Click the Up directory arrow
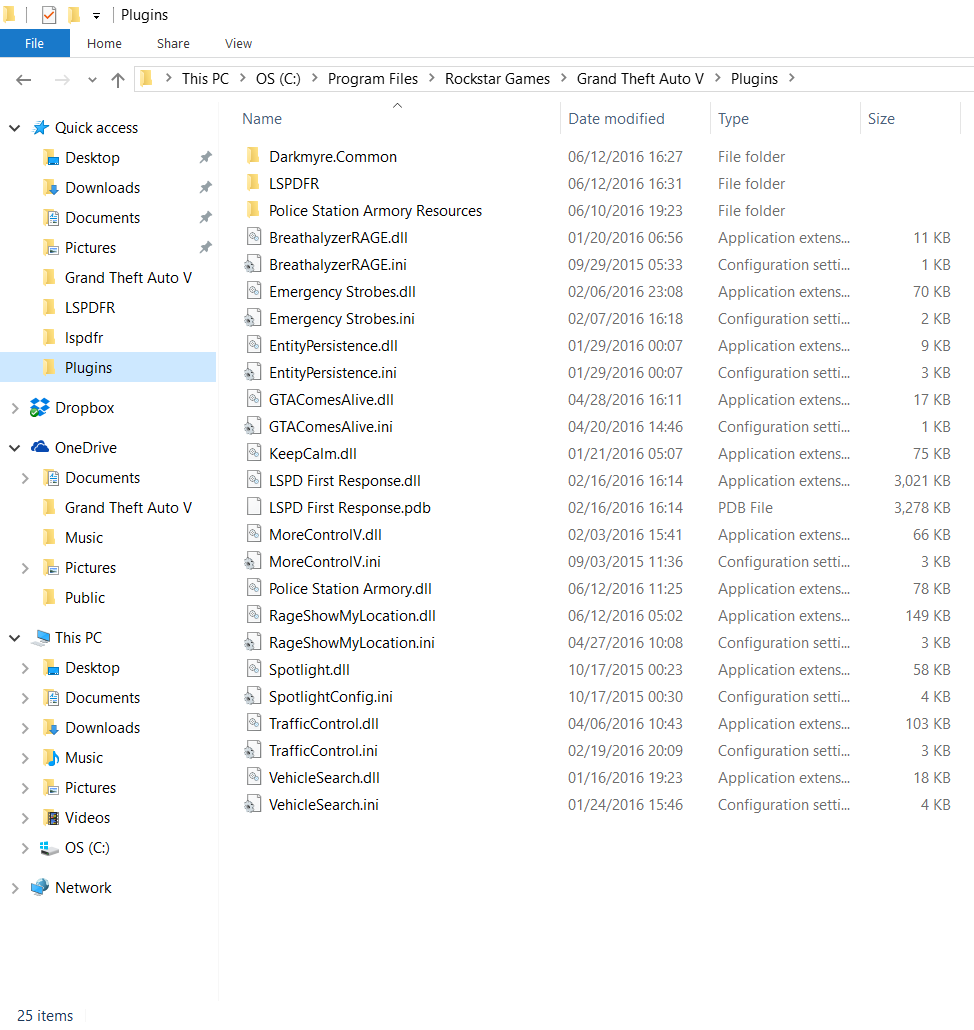 tap(118, 80)
